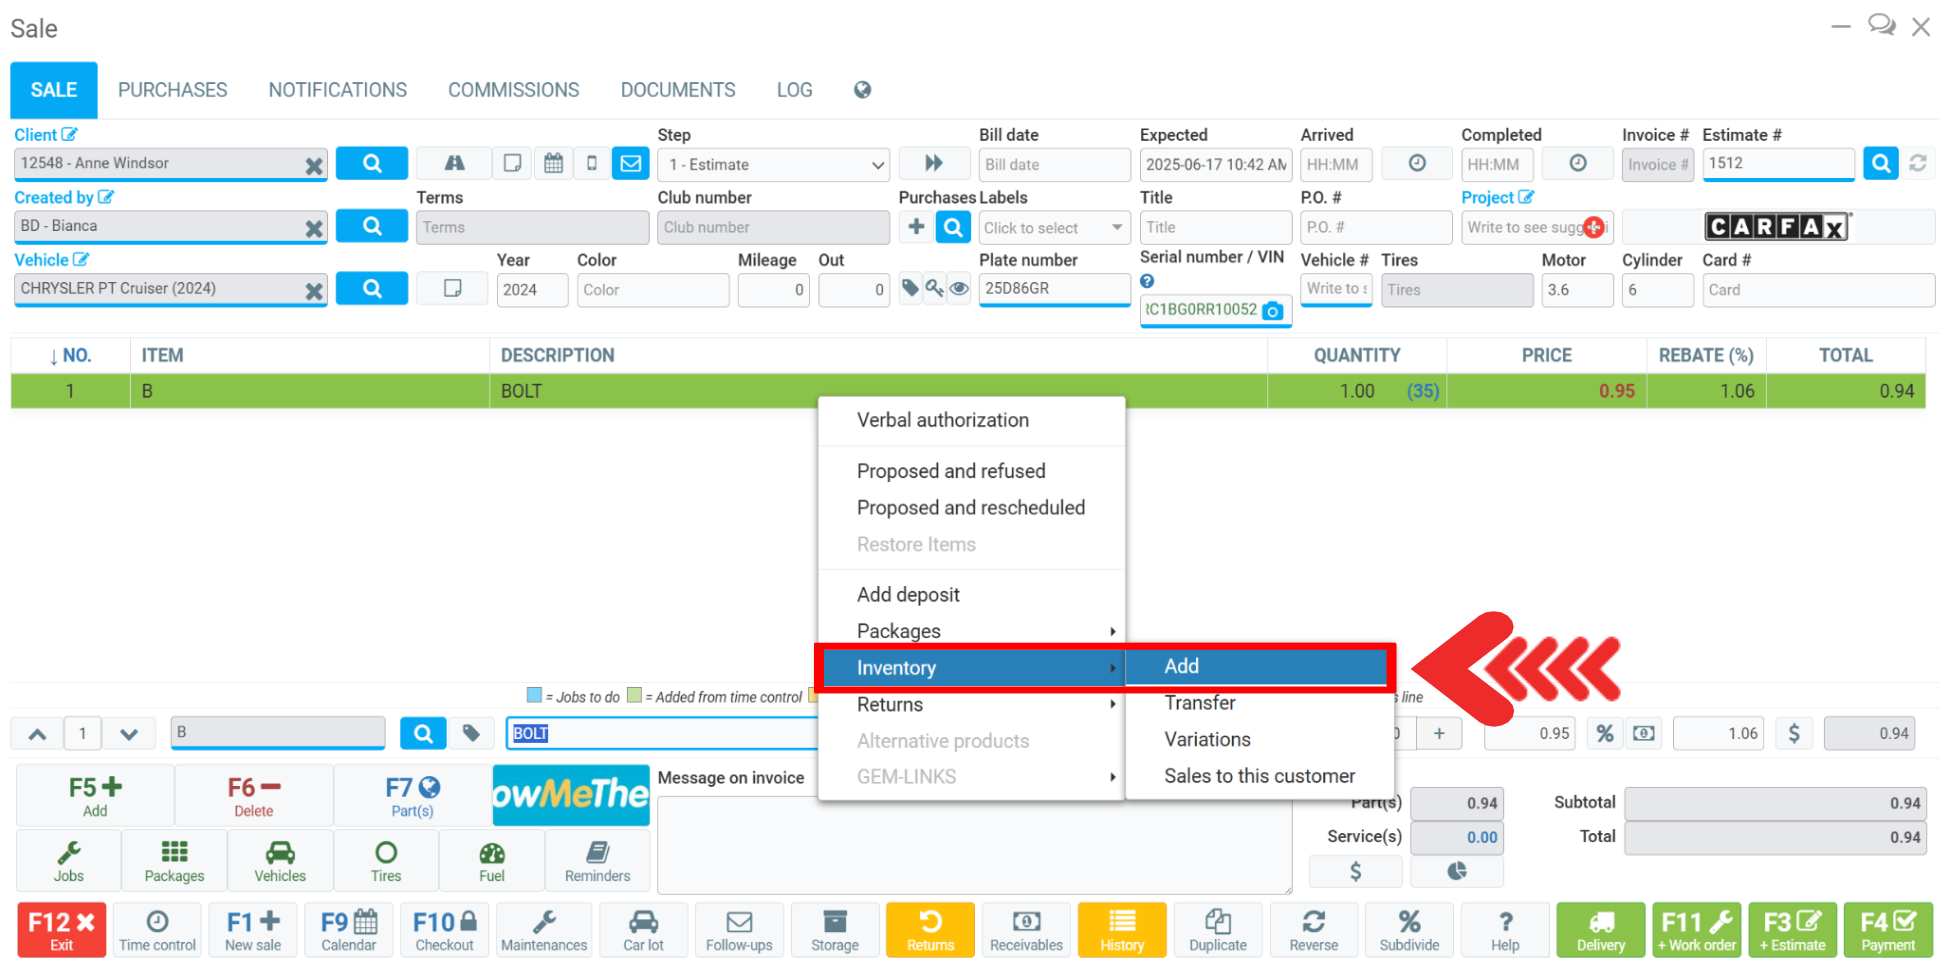Switch to the PURCHASES tab
This screenshot has height=971, width=1942.
pyautogui.click(x=172, y=90)
